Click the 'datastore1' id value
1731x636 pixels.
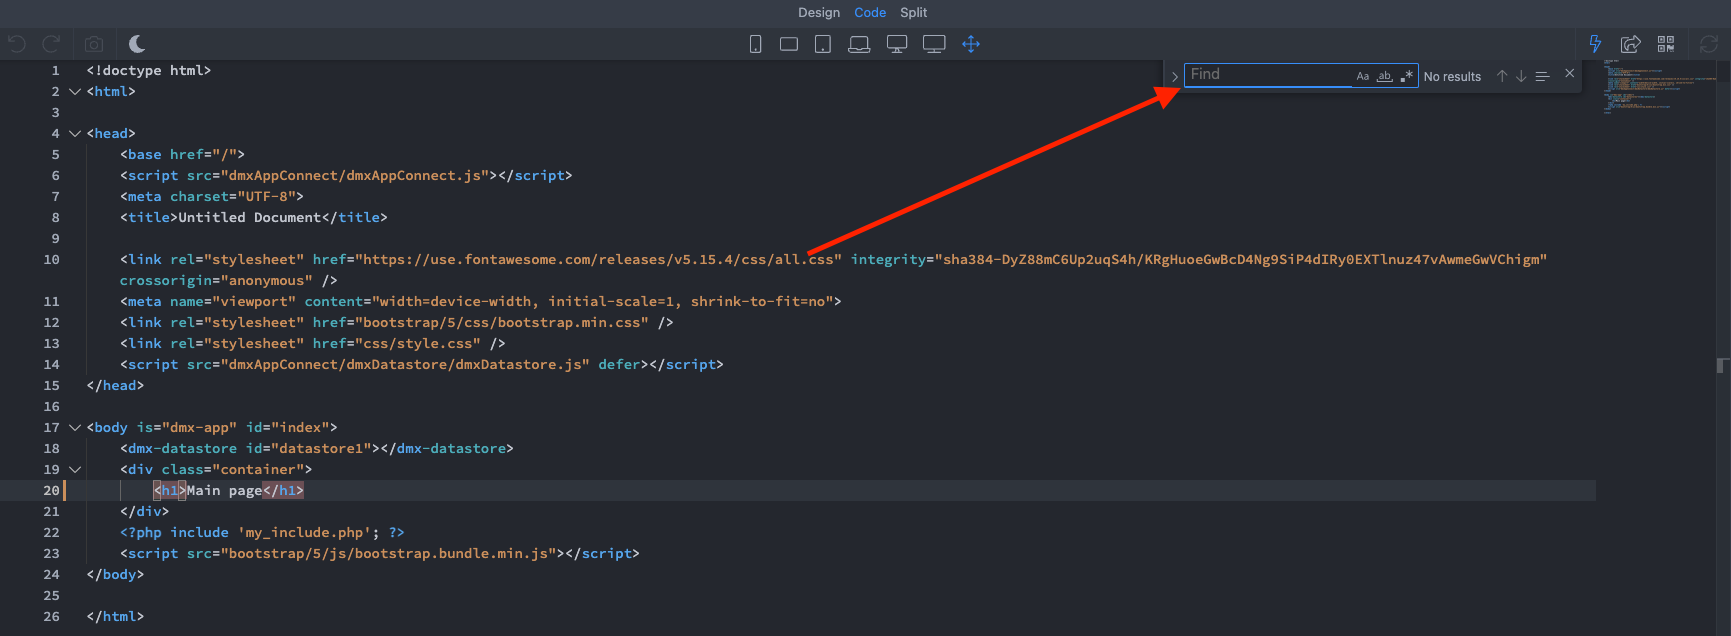[x=321, y=448]
